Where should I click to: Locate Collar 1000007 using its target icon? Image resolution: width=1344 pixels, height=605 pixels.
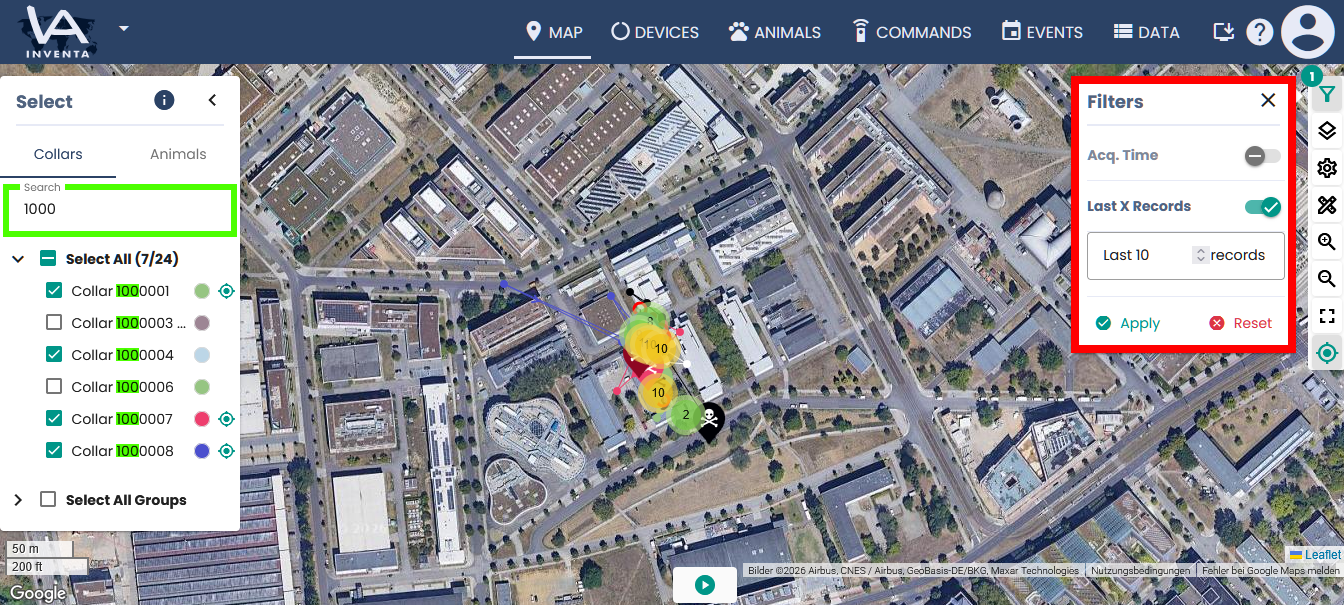pos(226,419)
